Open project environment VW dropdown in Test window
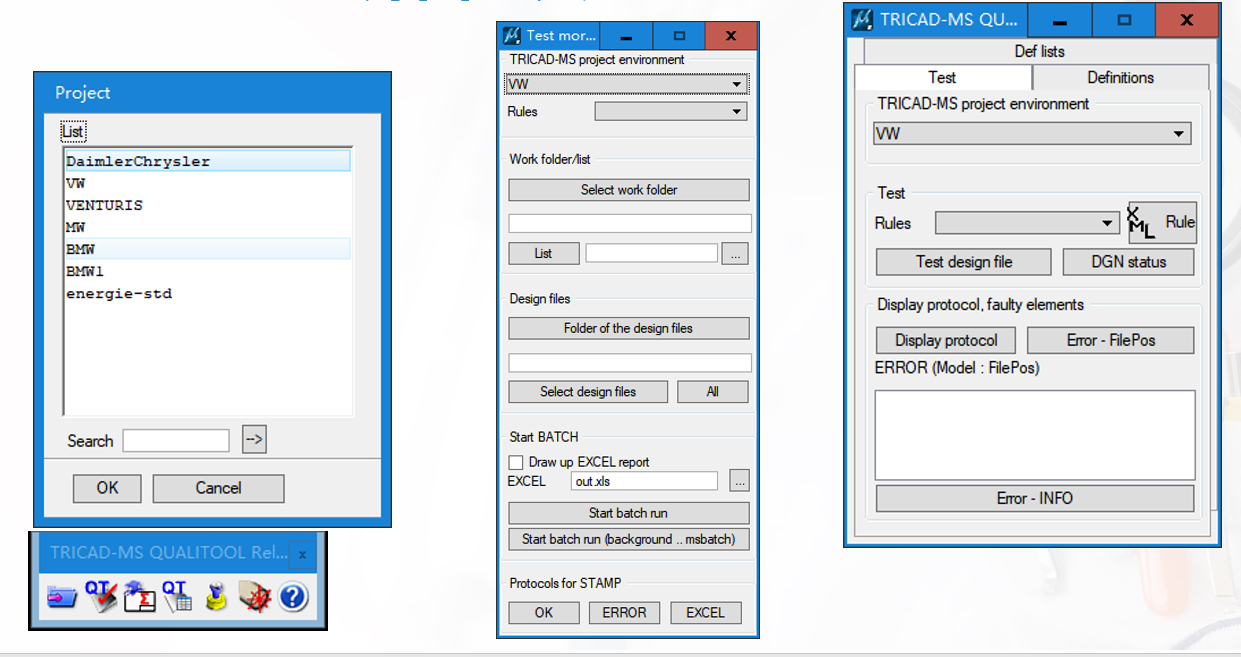This screenshot has height=657, width=1241. pos(627,85)
